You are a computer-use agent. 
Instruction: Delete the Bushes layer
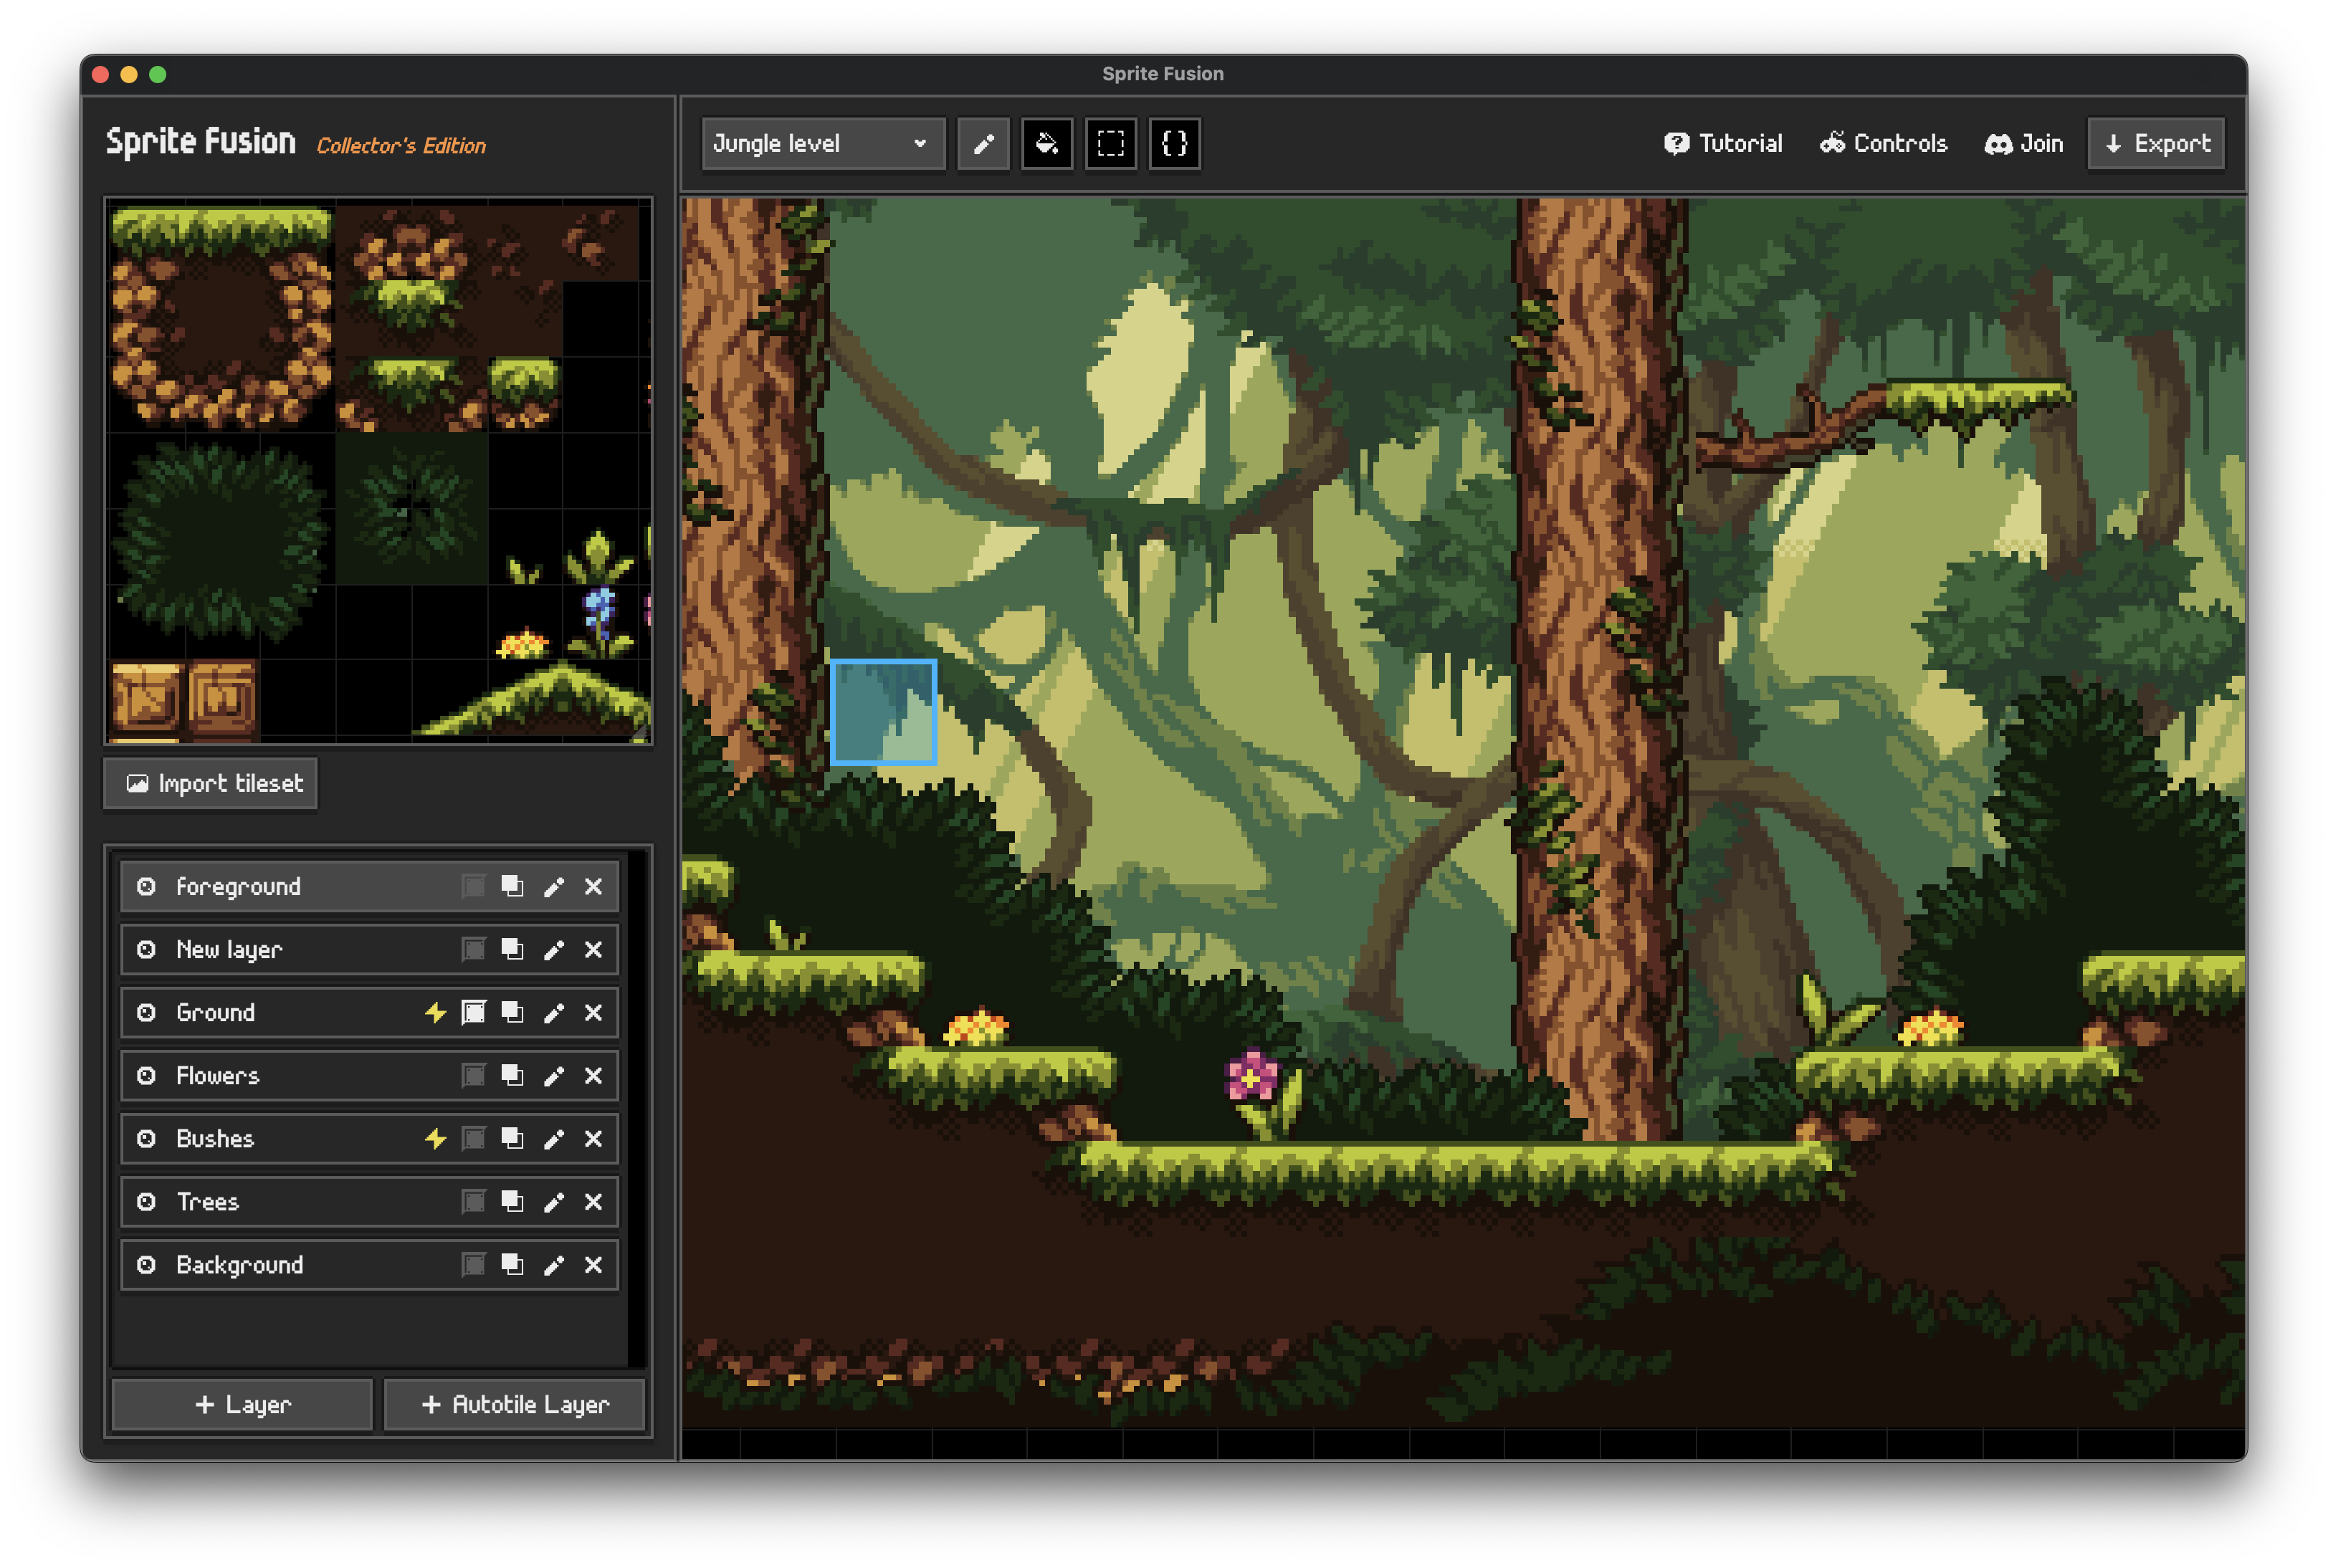593,1139
